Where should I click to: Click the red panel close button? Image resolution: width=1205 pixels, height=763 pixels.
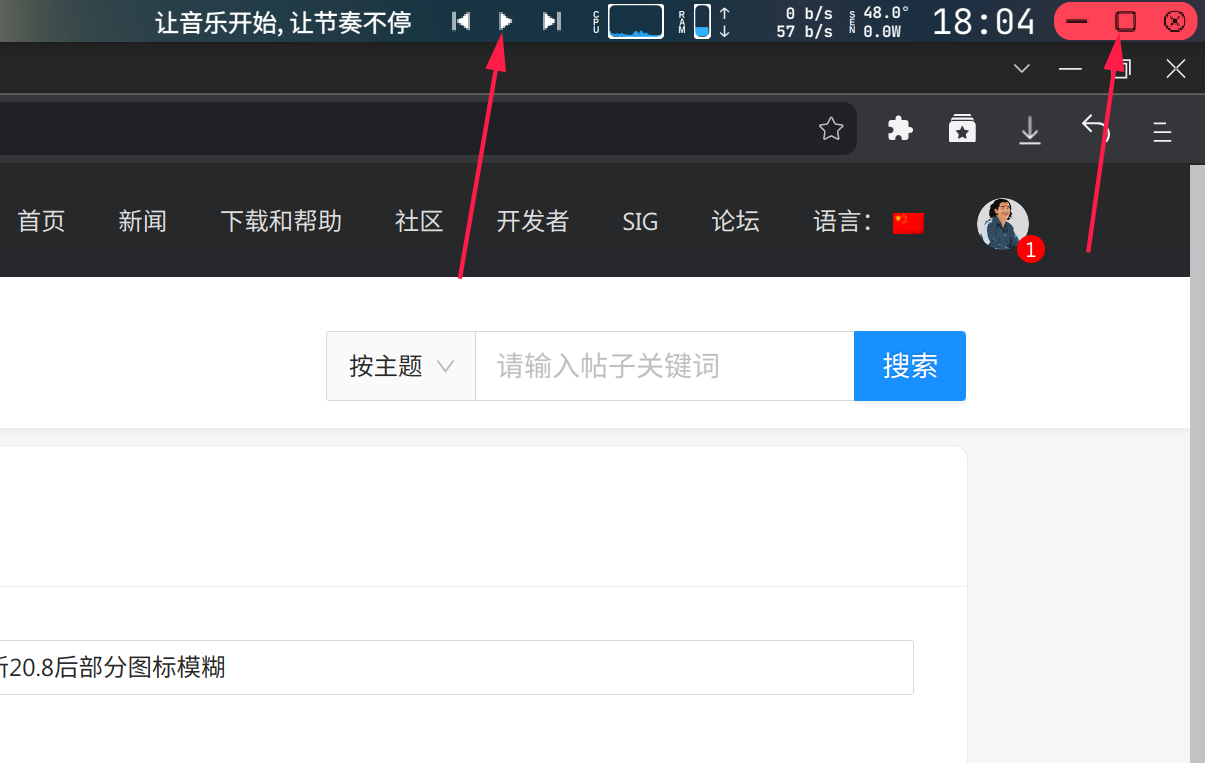1175,21
